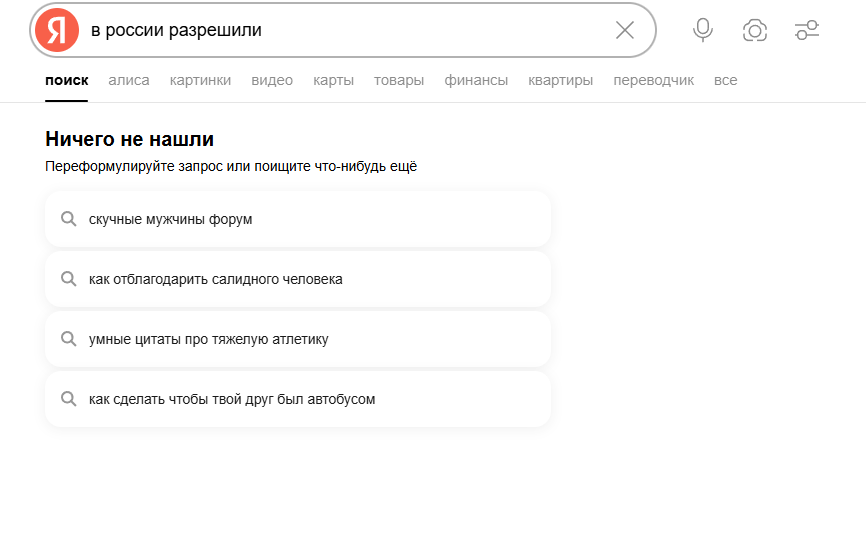Go to the "карты" tab
Viewport: 866px width, 560px height.
click(333, 80)
